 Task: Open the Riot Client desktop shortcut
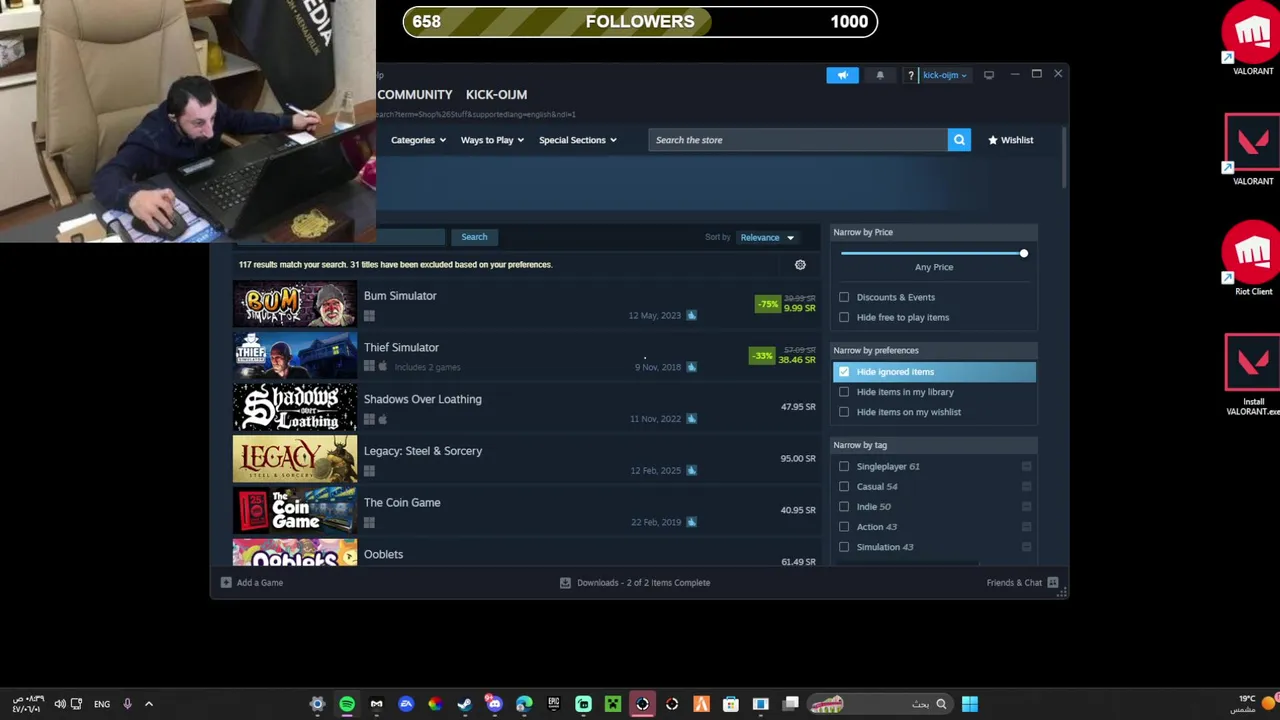[x=1253, y=260]
